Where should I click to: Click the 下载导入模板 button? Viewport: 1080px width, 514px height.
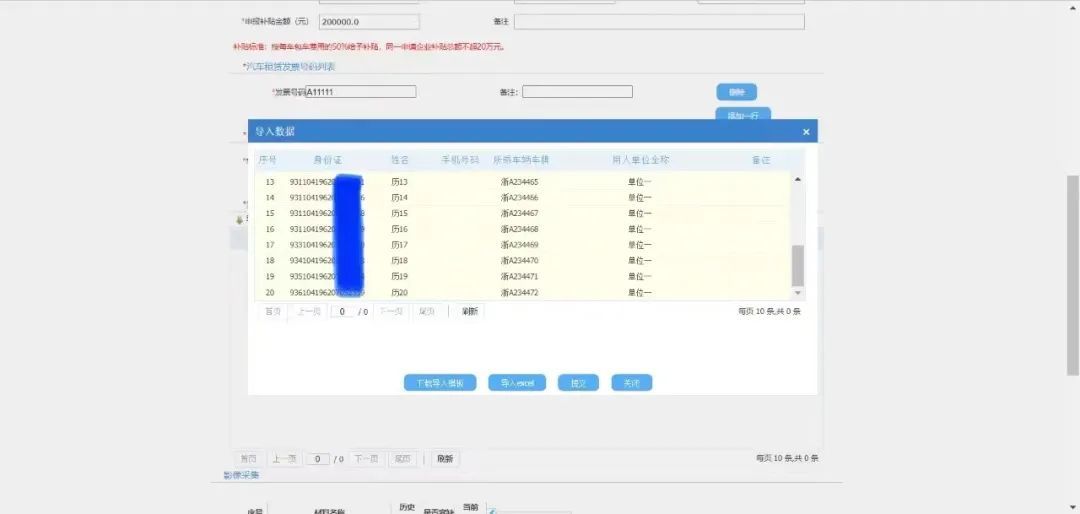pos(440,383)
